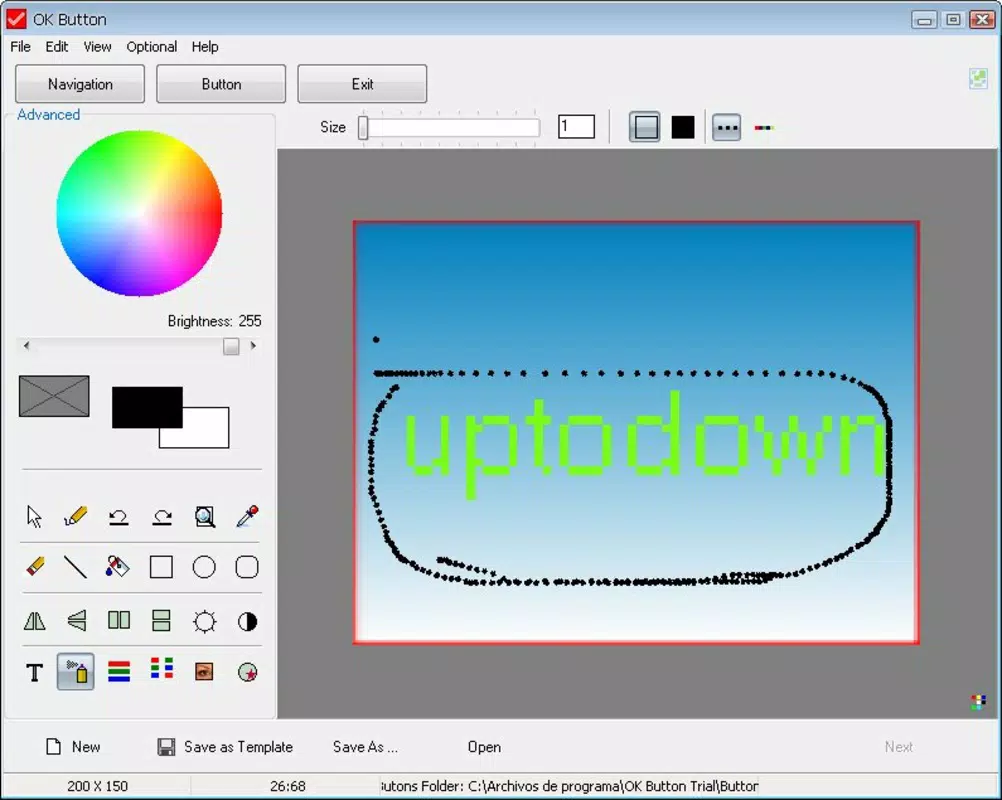Open the File menu
Viewport: 1002px width, 800px height.
click(x=20, y=47)
